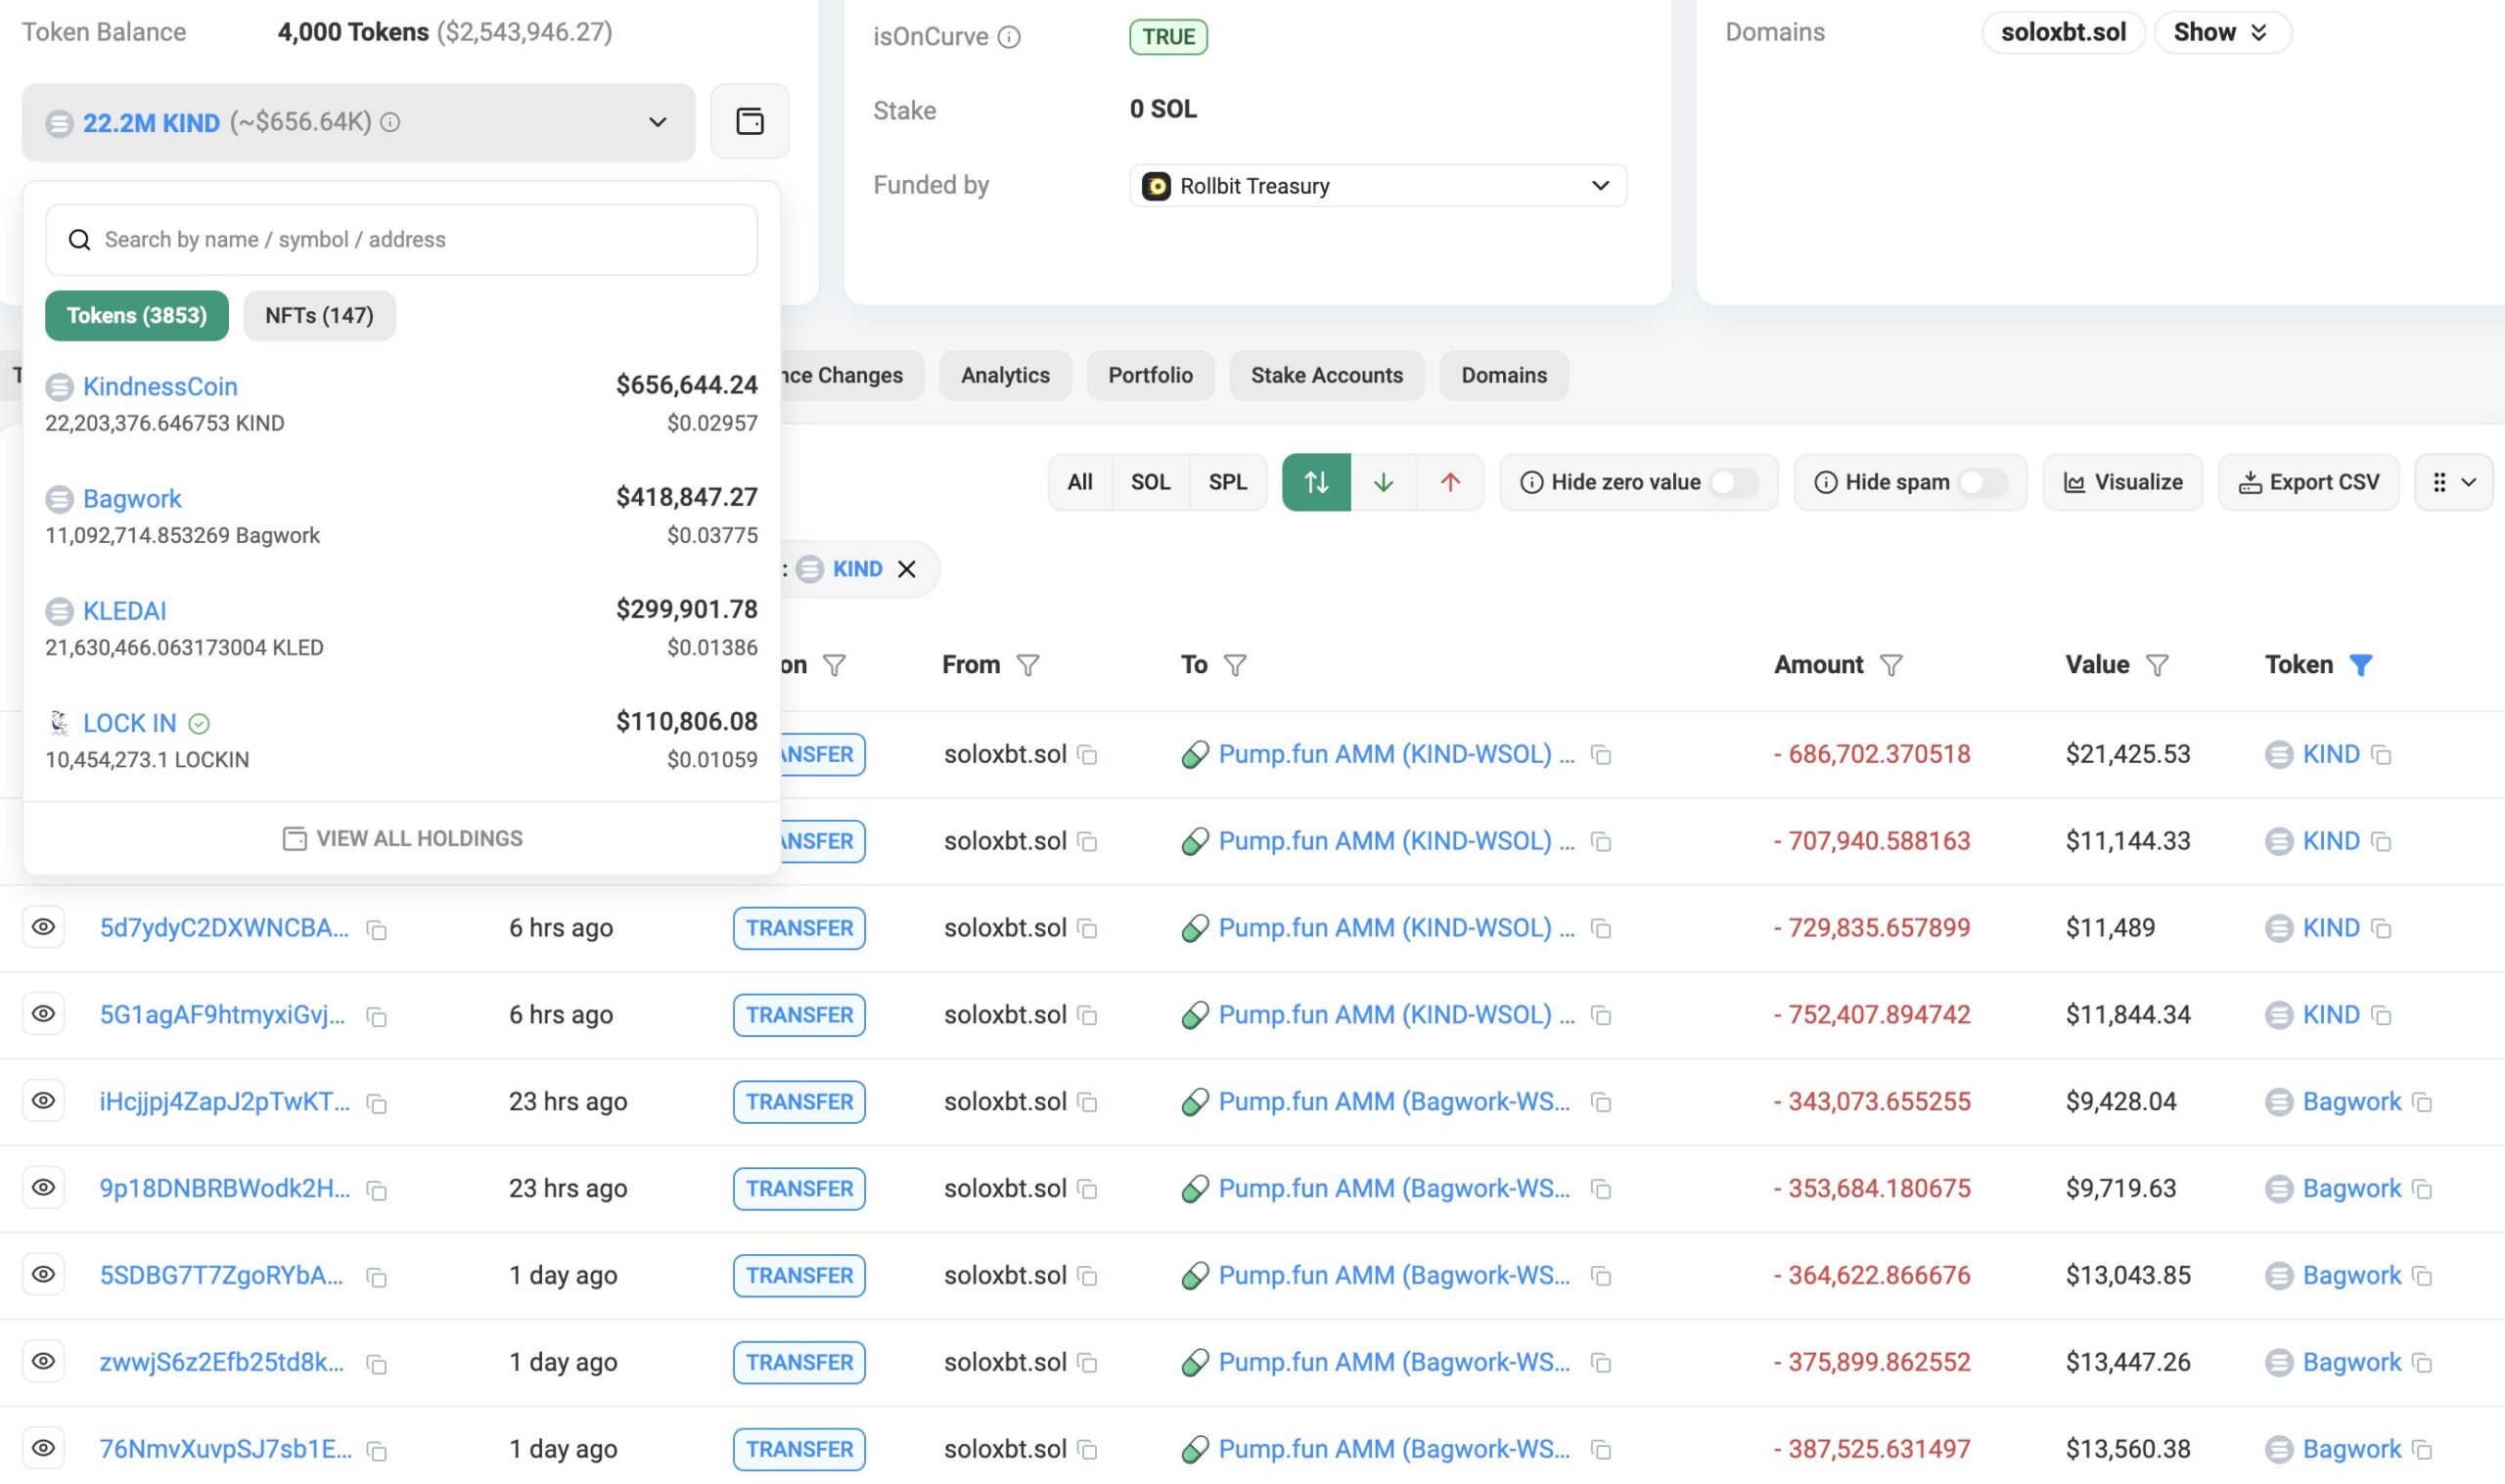Screen dimensions: 2505x1484
Task: Expand Domains using the Show button
Action: 2221,32
